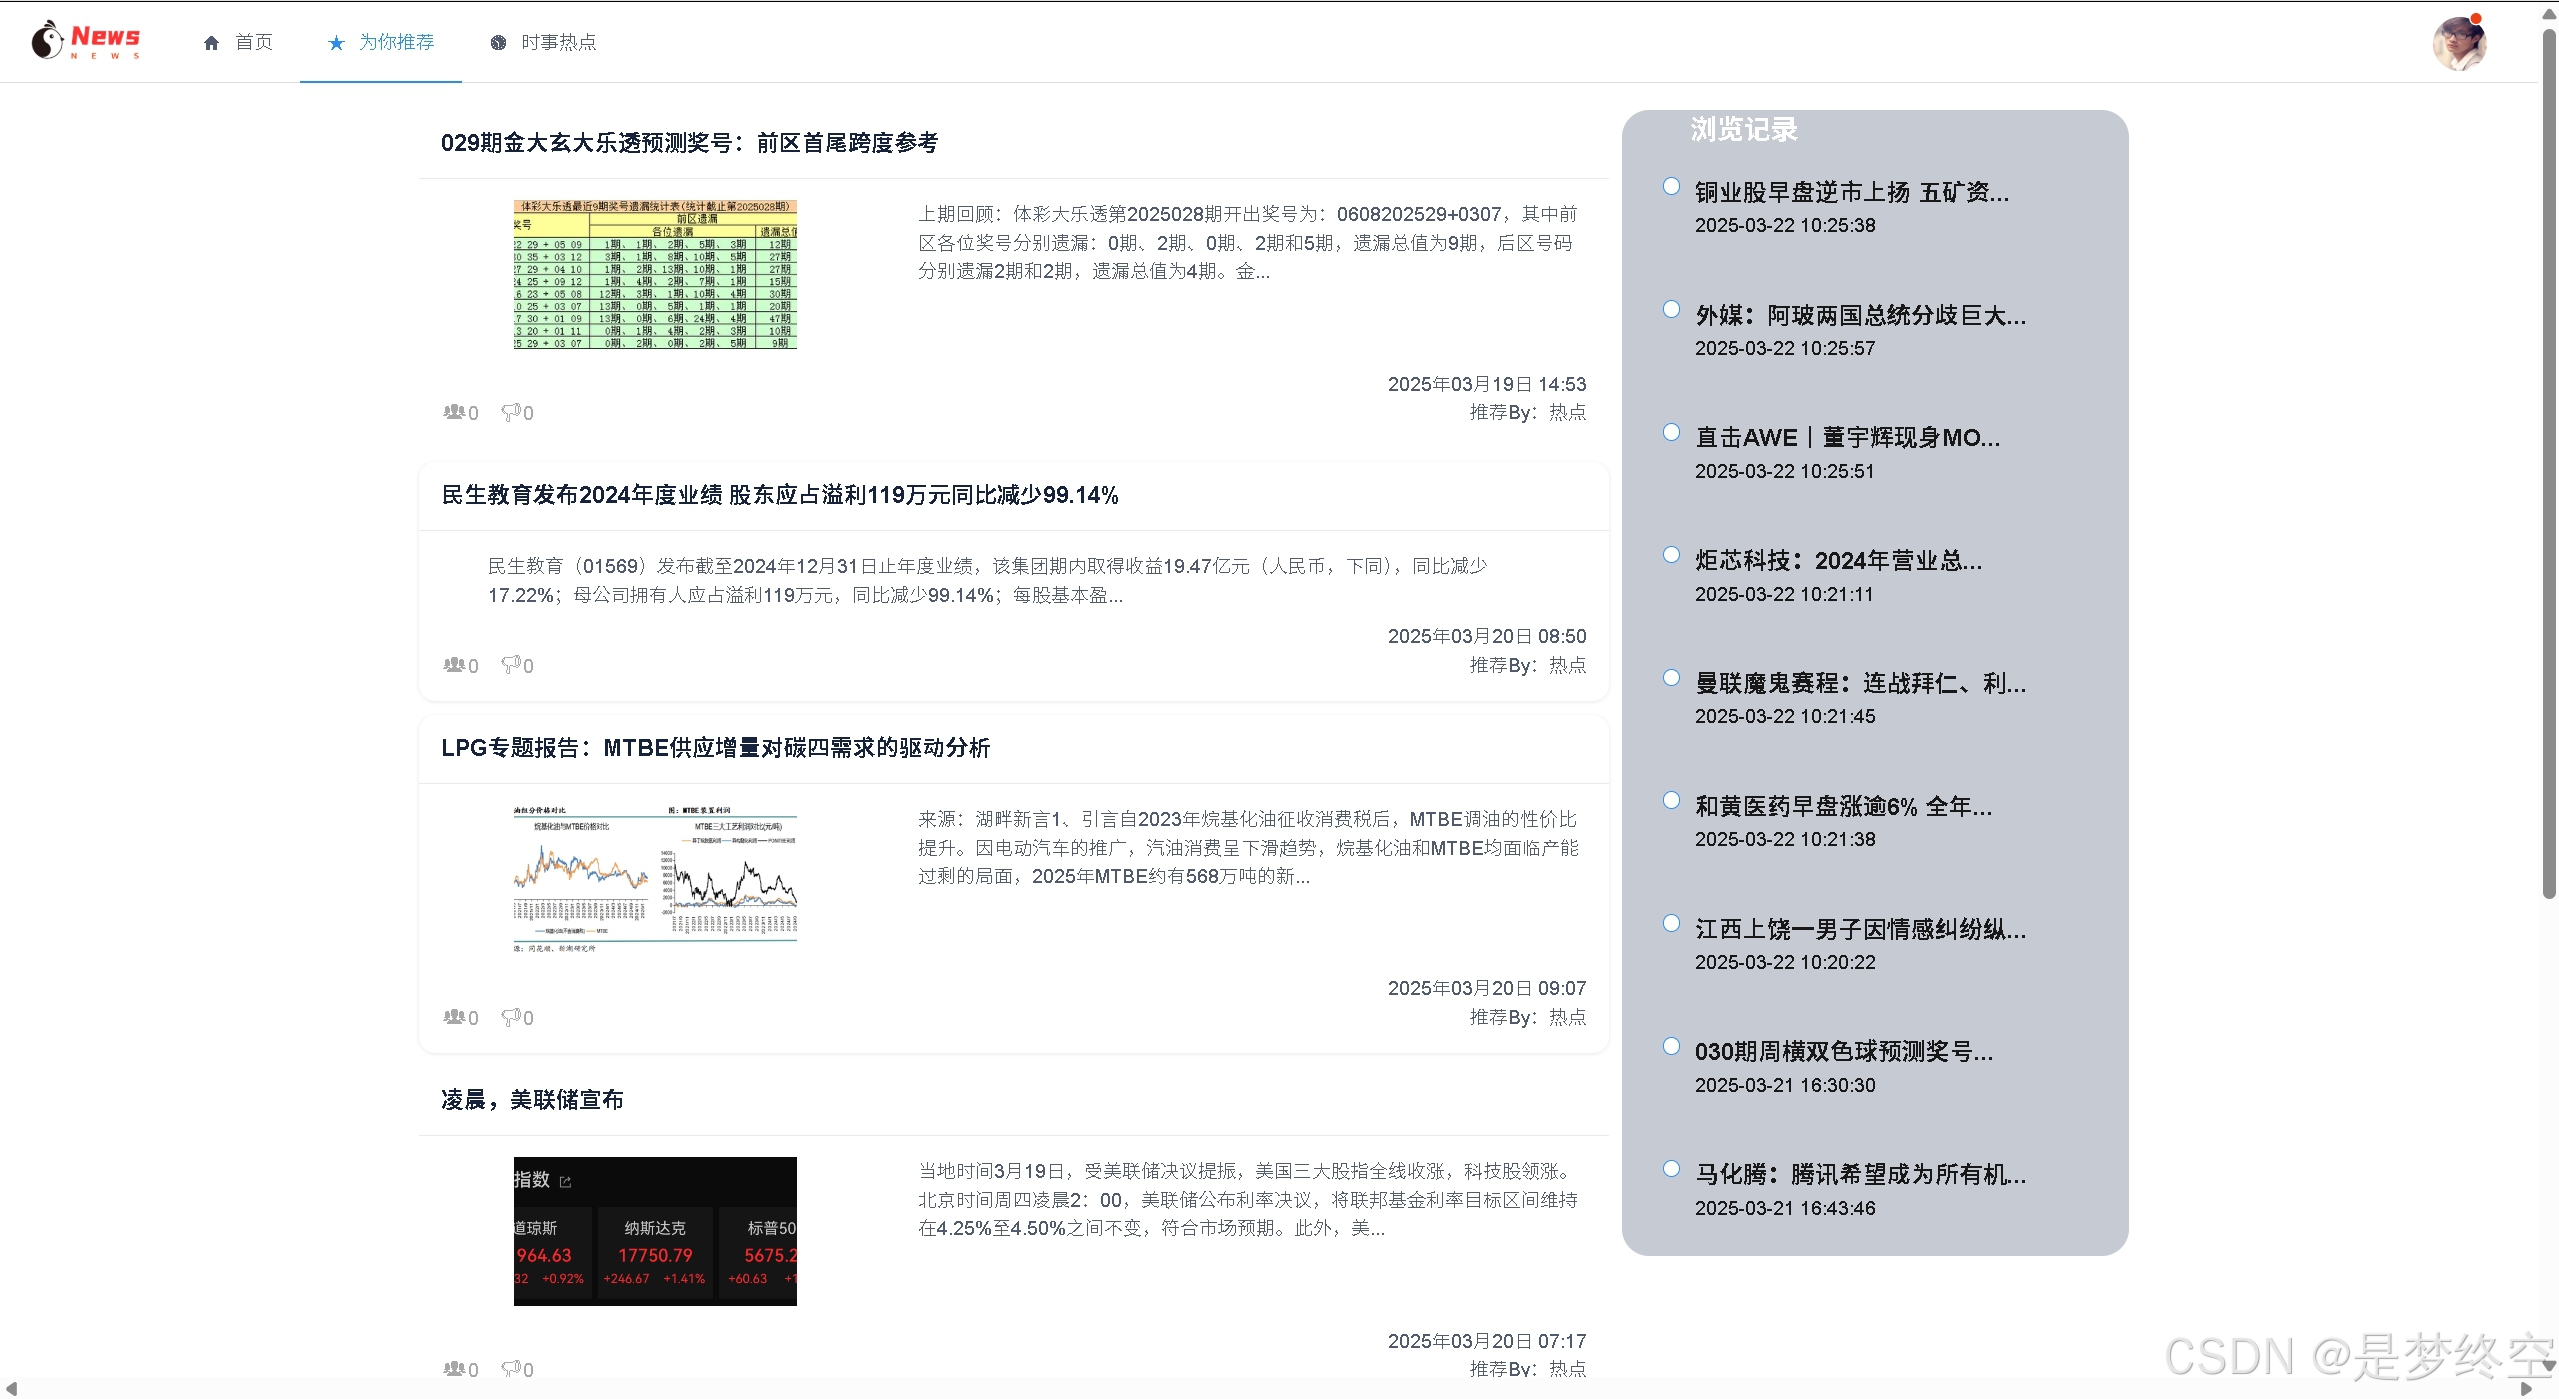This screenshot has width=2559, height=1399.
Task: Open the stock index thumbnail for 美联储 article
Action: point(655,1231)
